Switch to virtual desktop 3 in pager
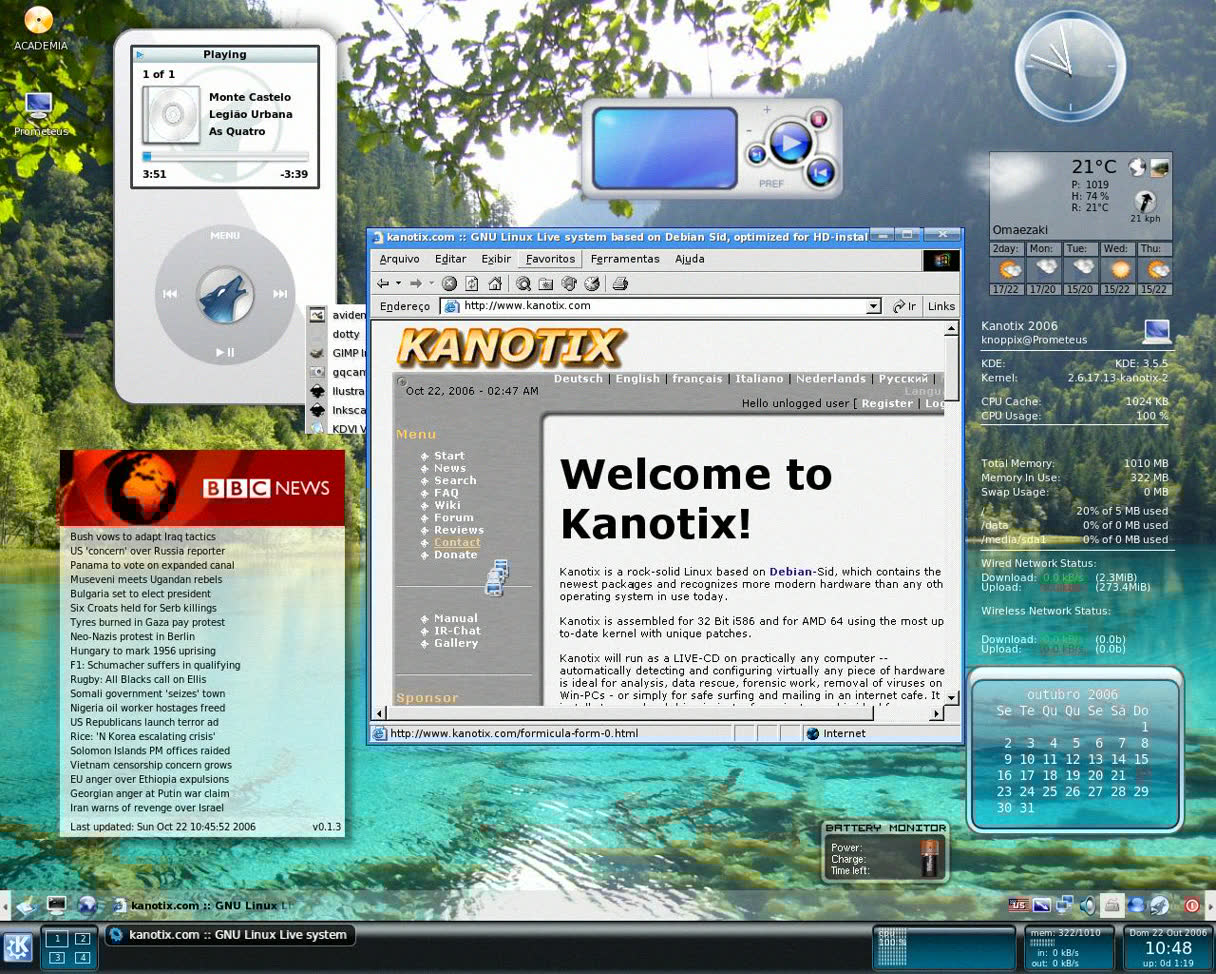The width and height of the screenshot is (1216, 974). (58, 958)
